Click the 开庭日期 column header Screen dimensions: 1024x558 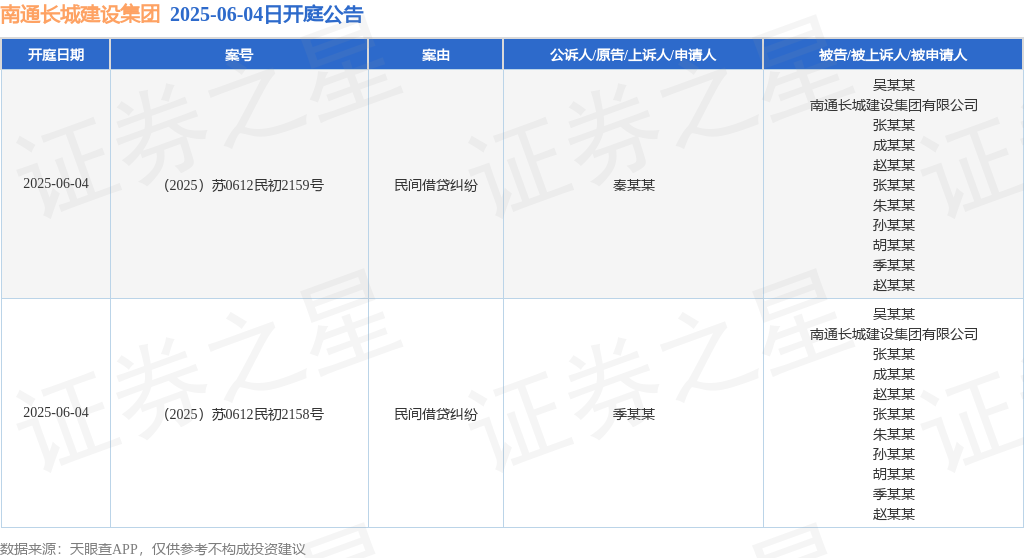(56, 55)
